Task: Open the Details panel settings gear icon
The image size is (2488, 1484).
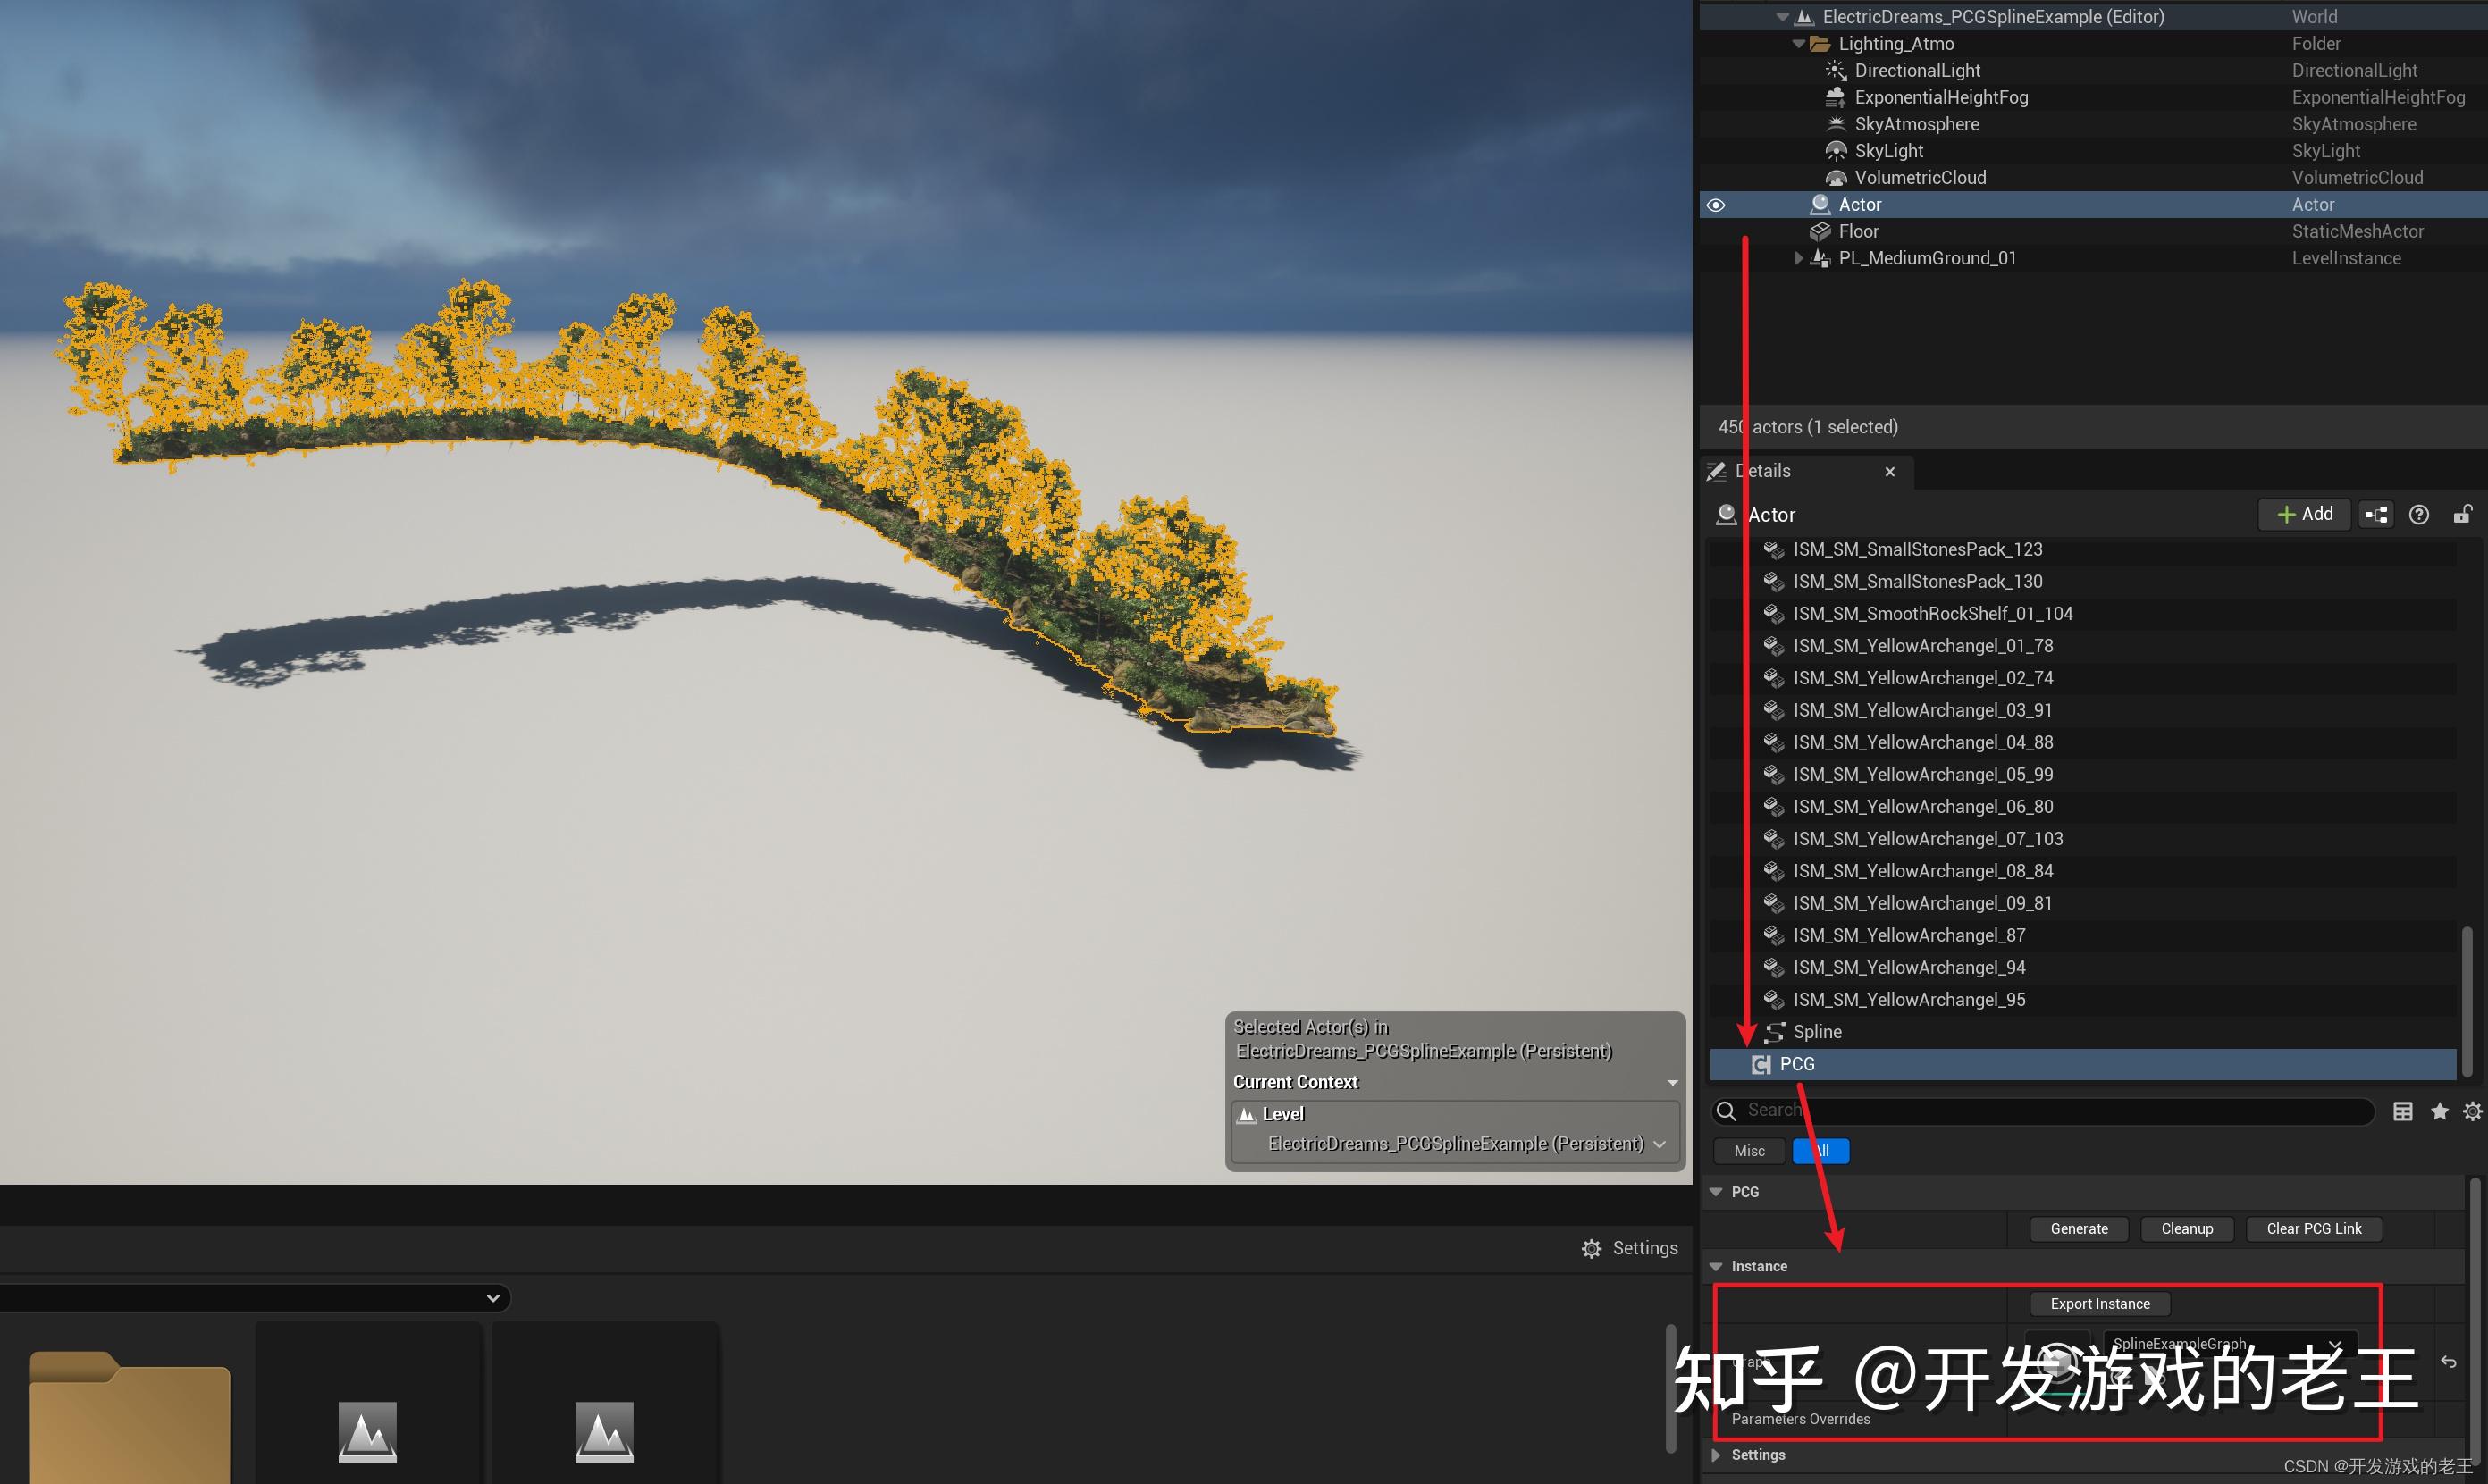Action: pos(2472,1111)
